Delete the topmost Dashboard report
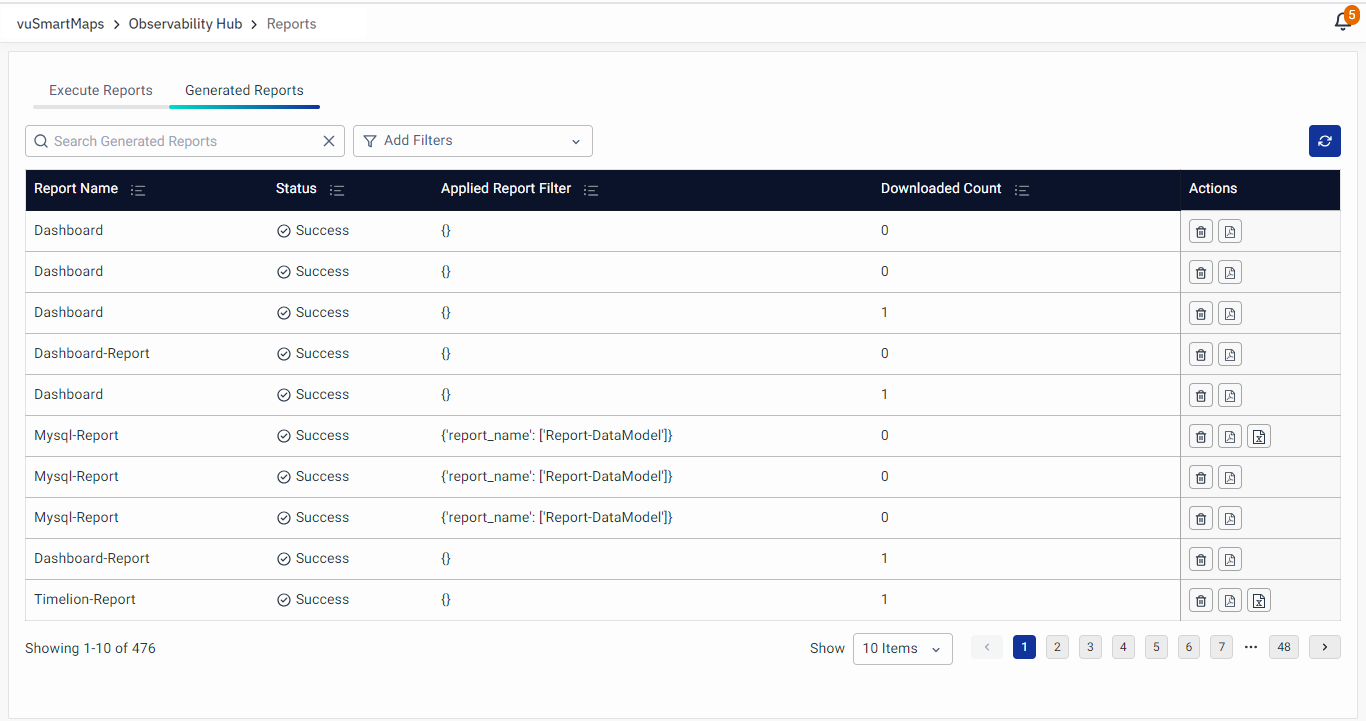The image size is (1366, 721). (1200, 231)
